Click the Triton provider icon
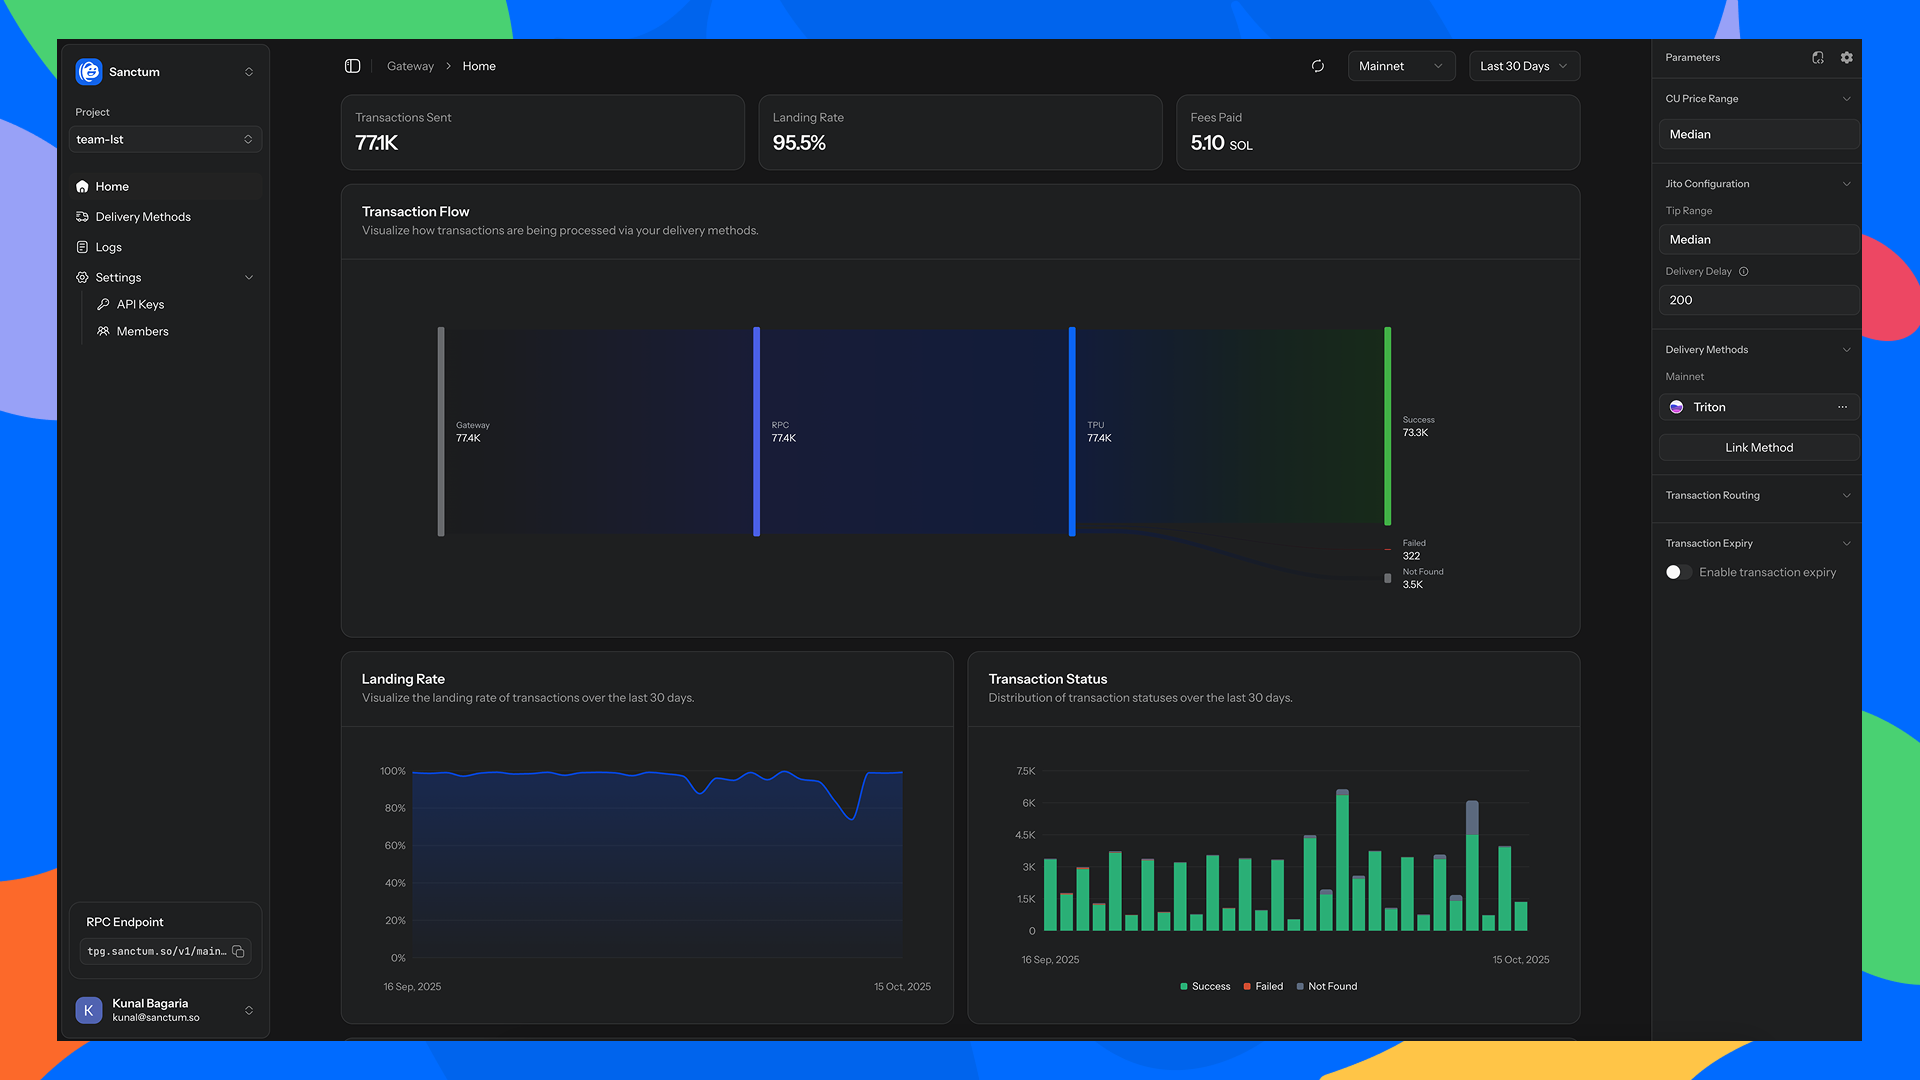Viewport: 1920px width, 1080px height. click(1677, 407)
